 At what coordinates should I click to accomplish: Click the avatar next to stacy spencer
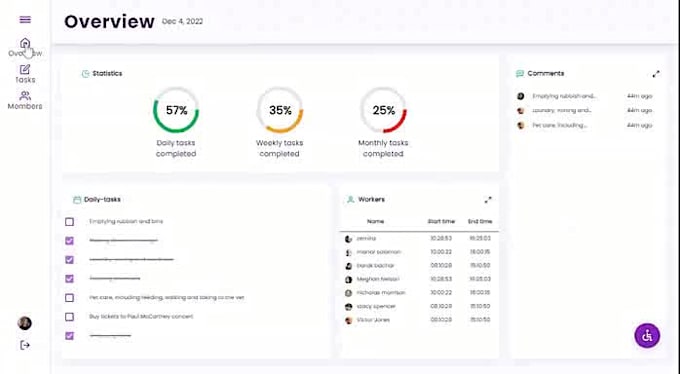tap(348, 307)
